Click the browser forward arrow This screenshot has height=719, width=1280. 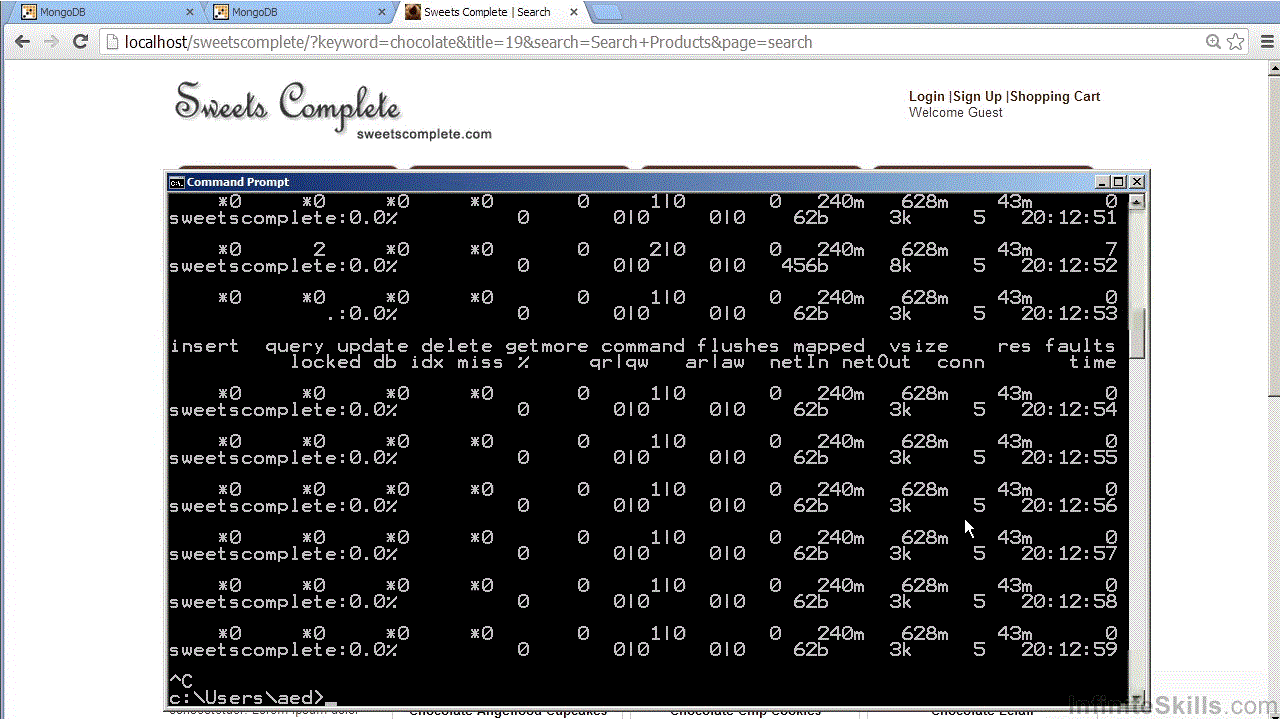tap(51, 42)
